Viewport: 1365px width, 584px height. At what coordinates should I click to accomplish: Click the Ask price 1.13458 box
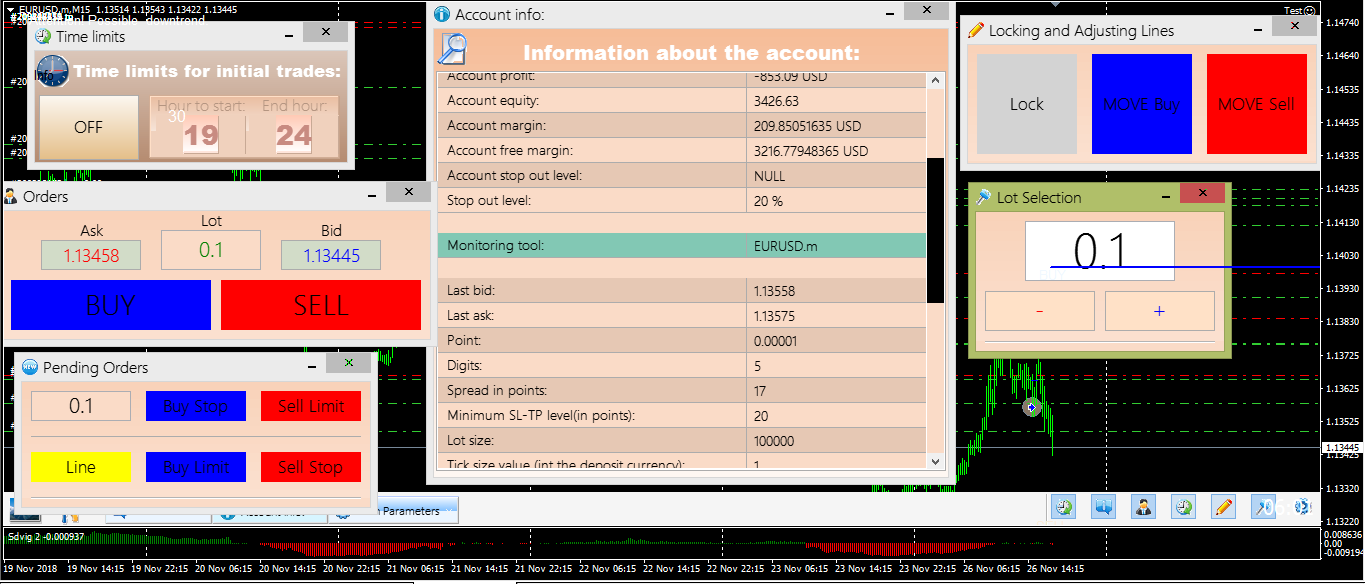point(91,255)
